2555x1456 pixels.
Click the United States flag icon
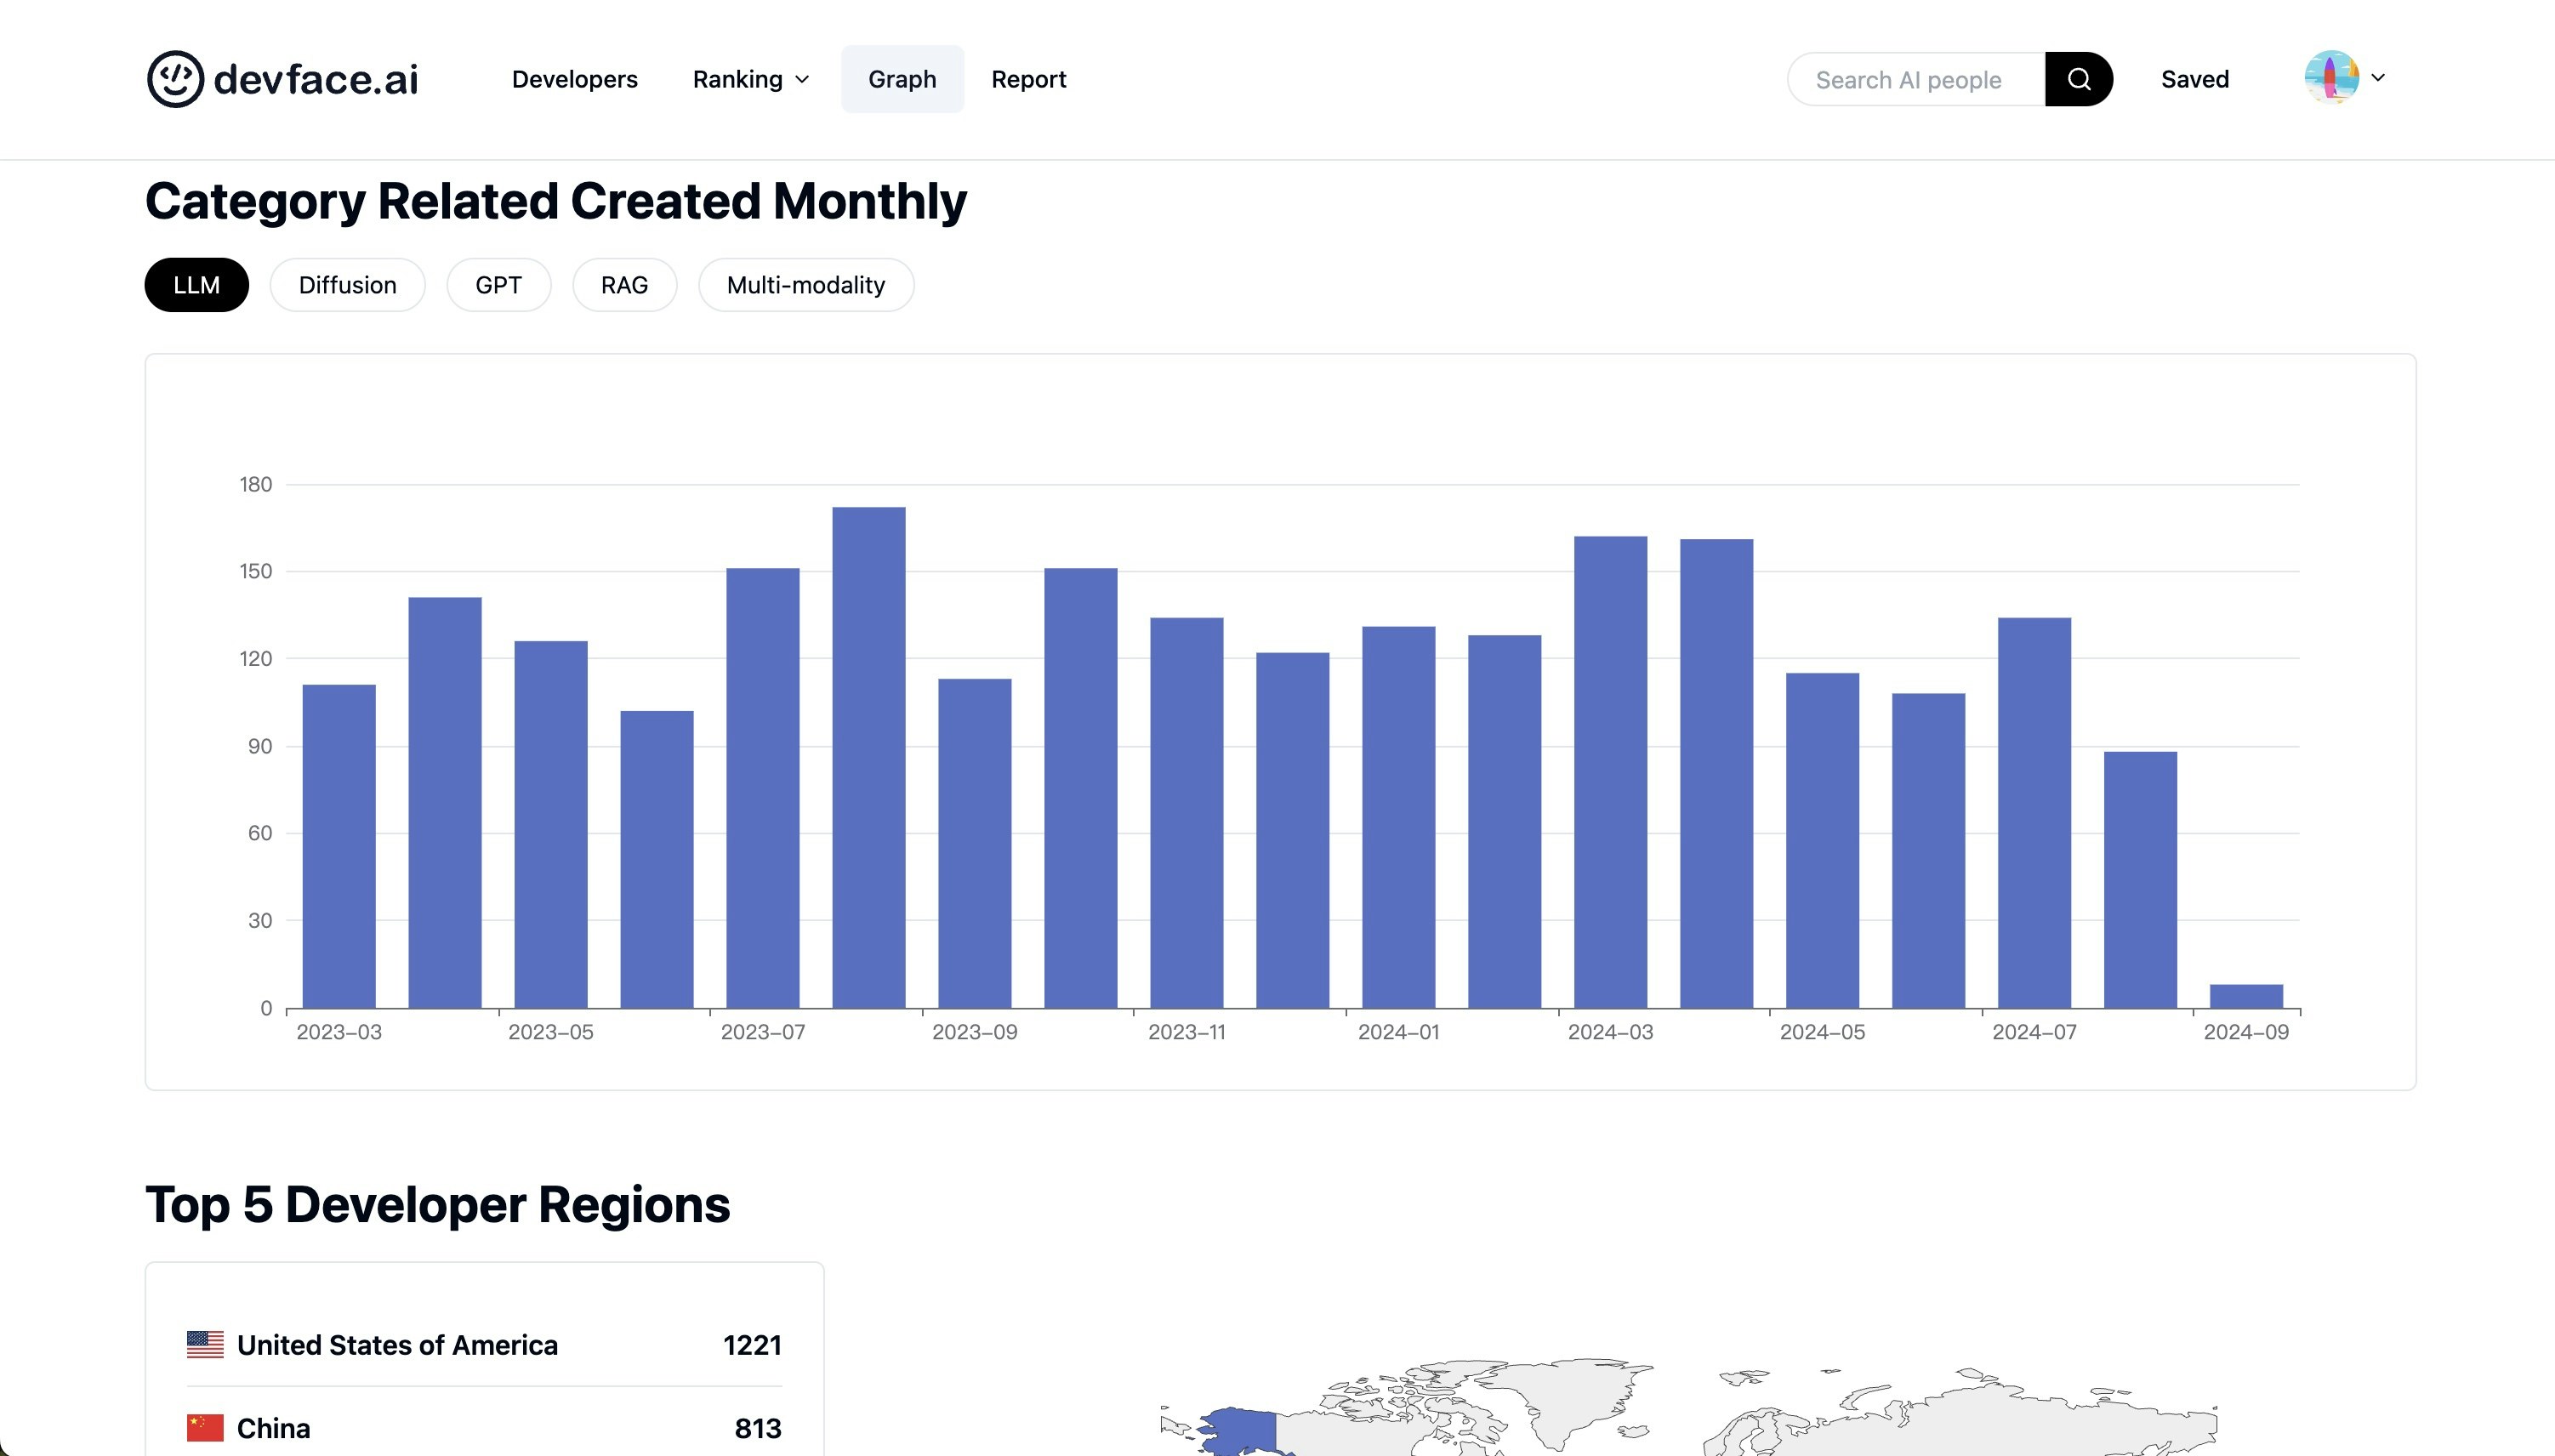205,1344
